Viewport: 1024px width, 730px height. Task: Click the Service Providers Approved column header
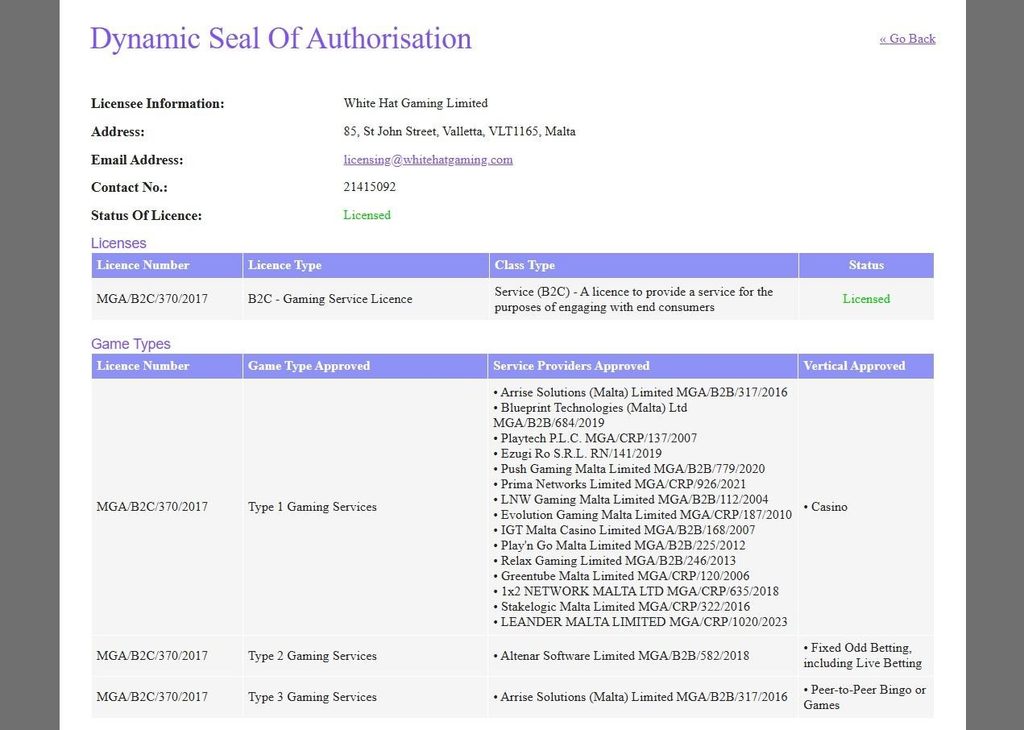642,366
